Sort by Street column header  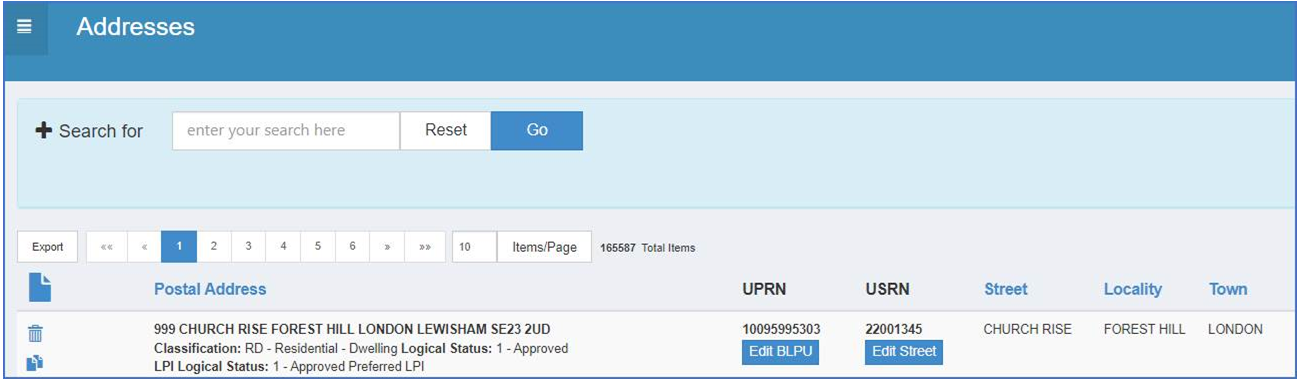1006,289
